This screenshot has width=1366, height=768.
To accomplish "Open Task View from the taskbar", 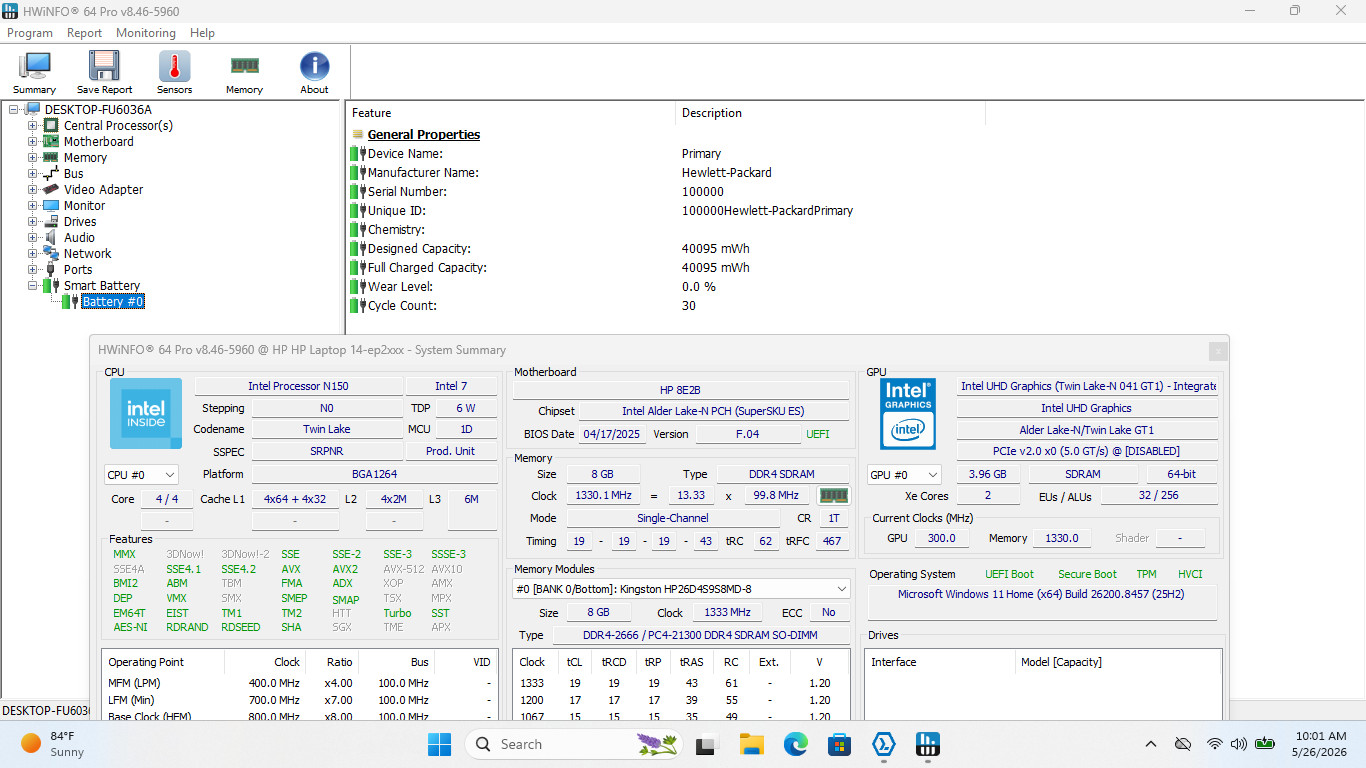I will coord(708,744).
